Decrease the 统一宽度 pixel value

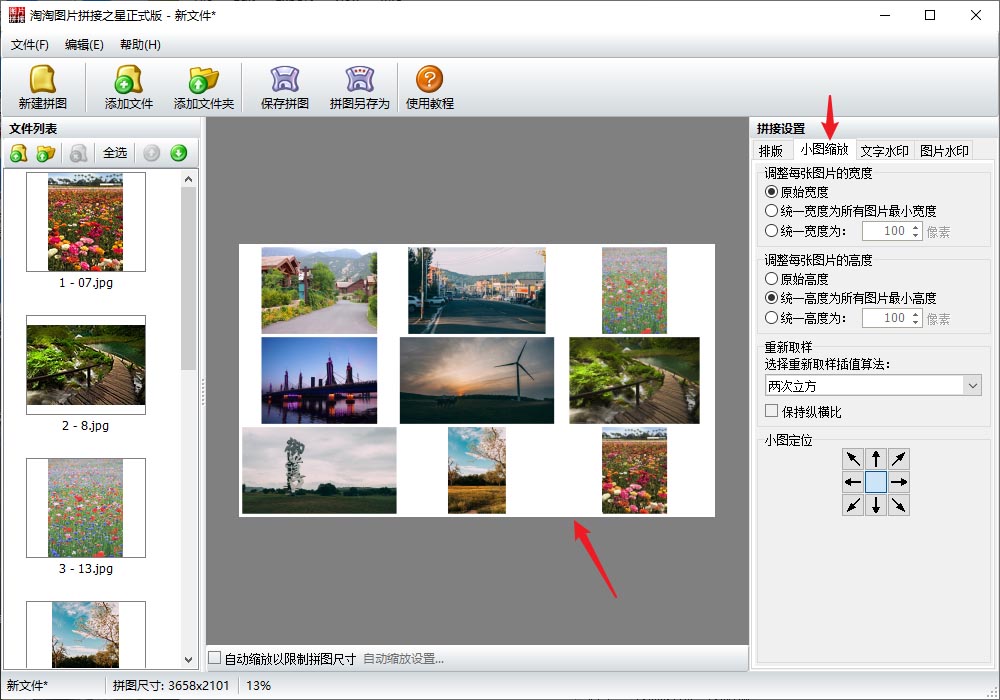916,235
